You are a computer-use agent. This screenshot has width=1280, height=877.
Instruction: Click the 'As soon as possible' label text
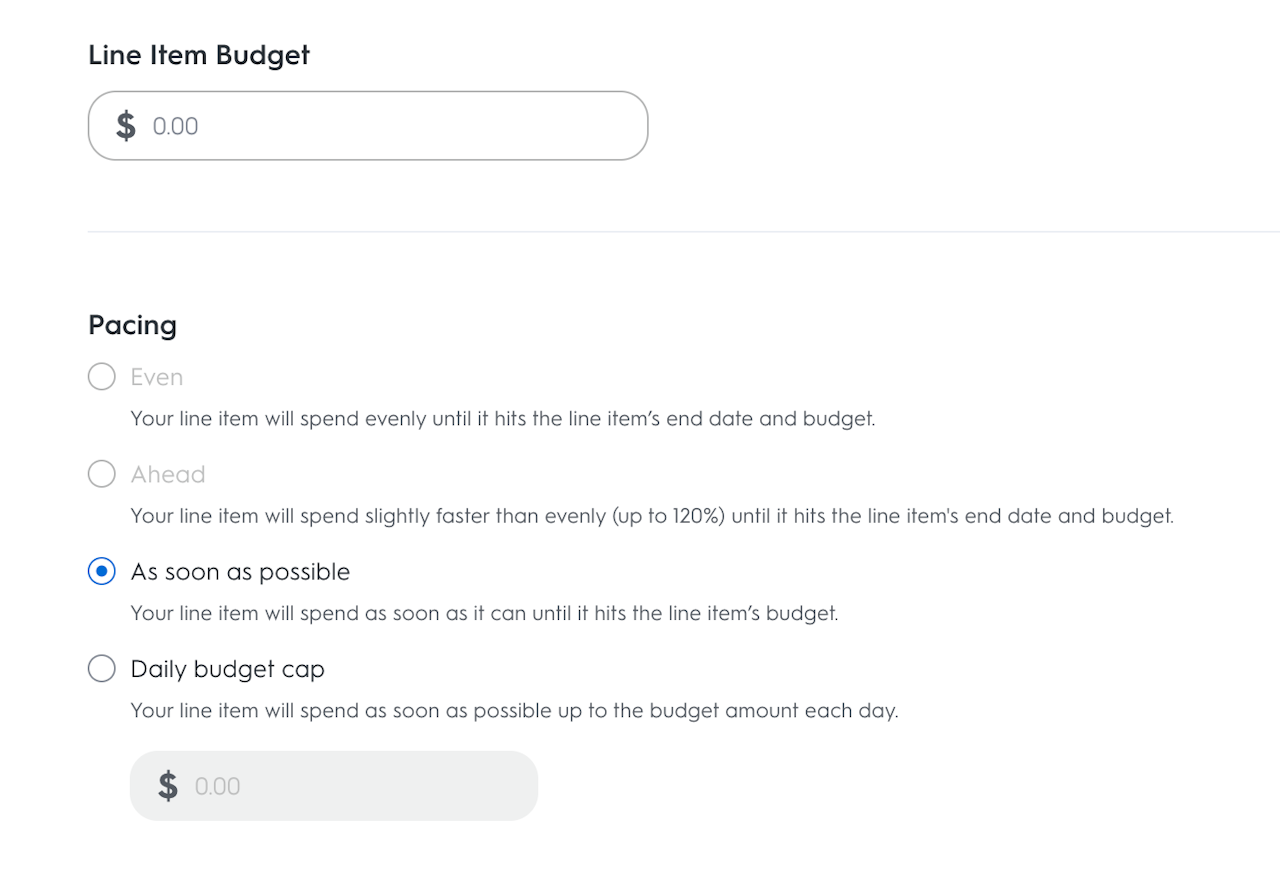(240, 572)
